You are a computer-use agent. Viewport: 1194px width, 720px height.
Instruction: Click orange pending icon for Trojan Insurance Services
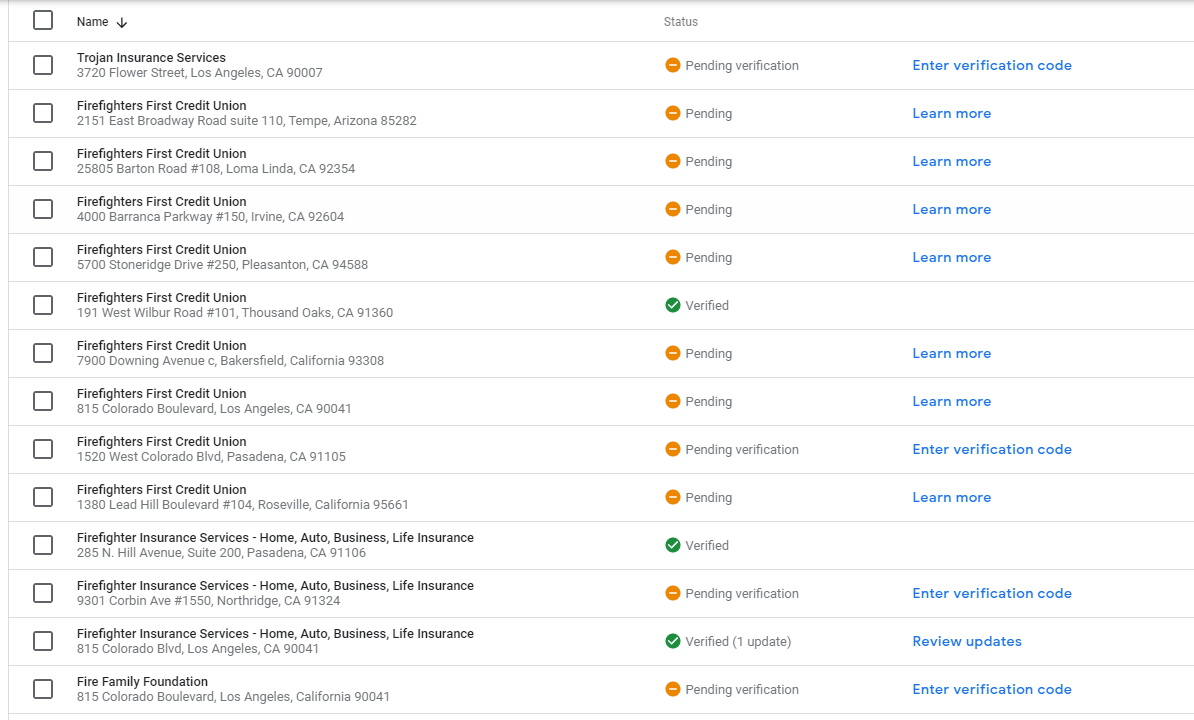click(672, 65)
